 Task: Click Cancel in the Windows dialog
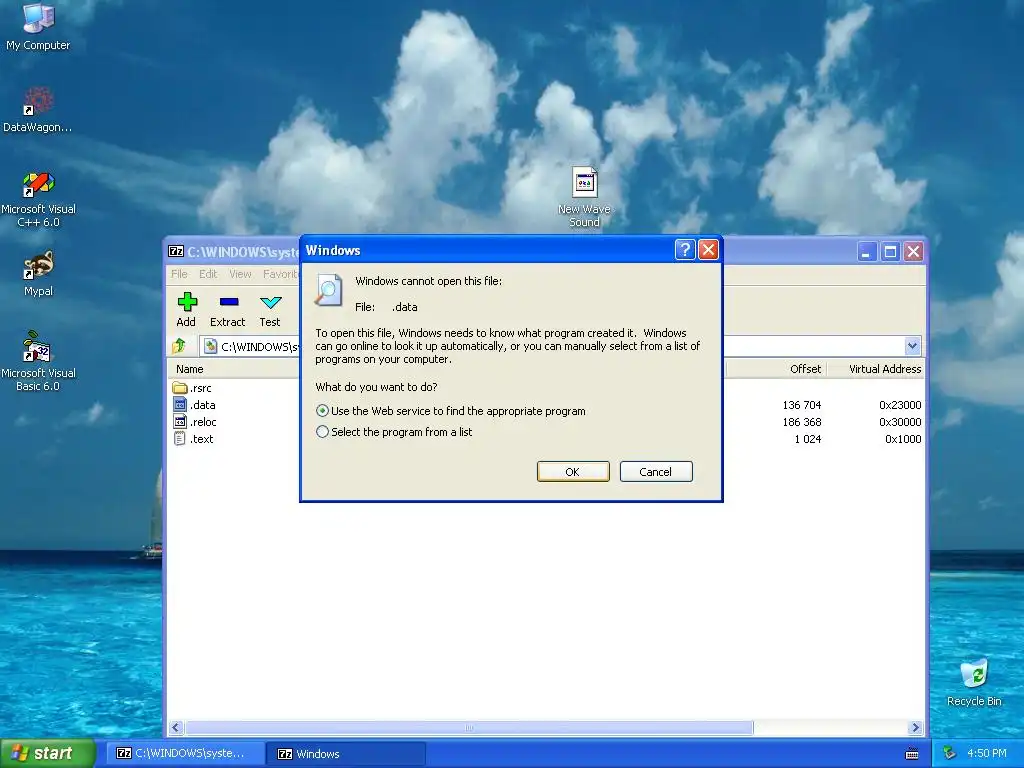[656, 472]
